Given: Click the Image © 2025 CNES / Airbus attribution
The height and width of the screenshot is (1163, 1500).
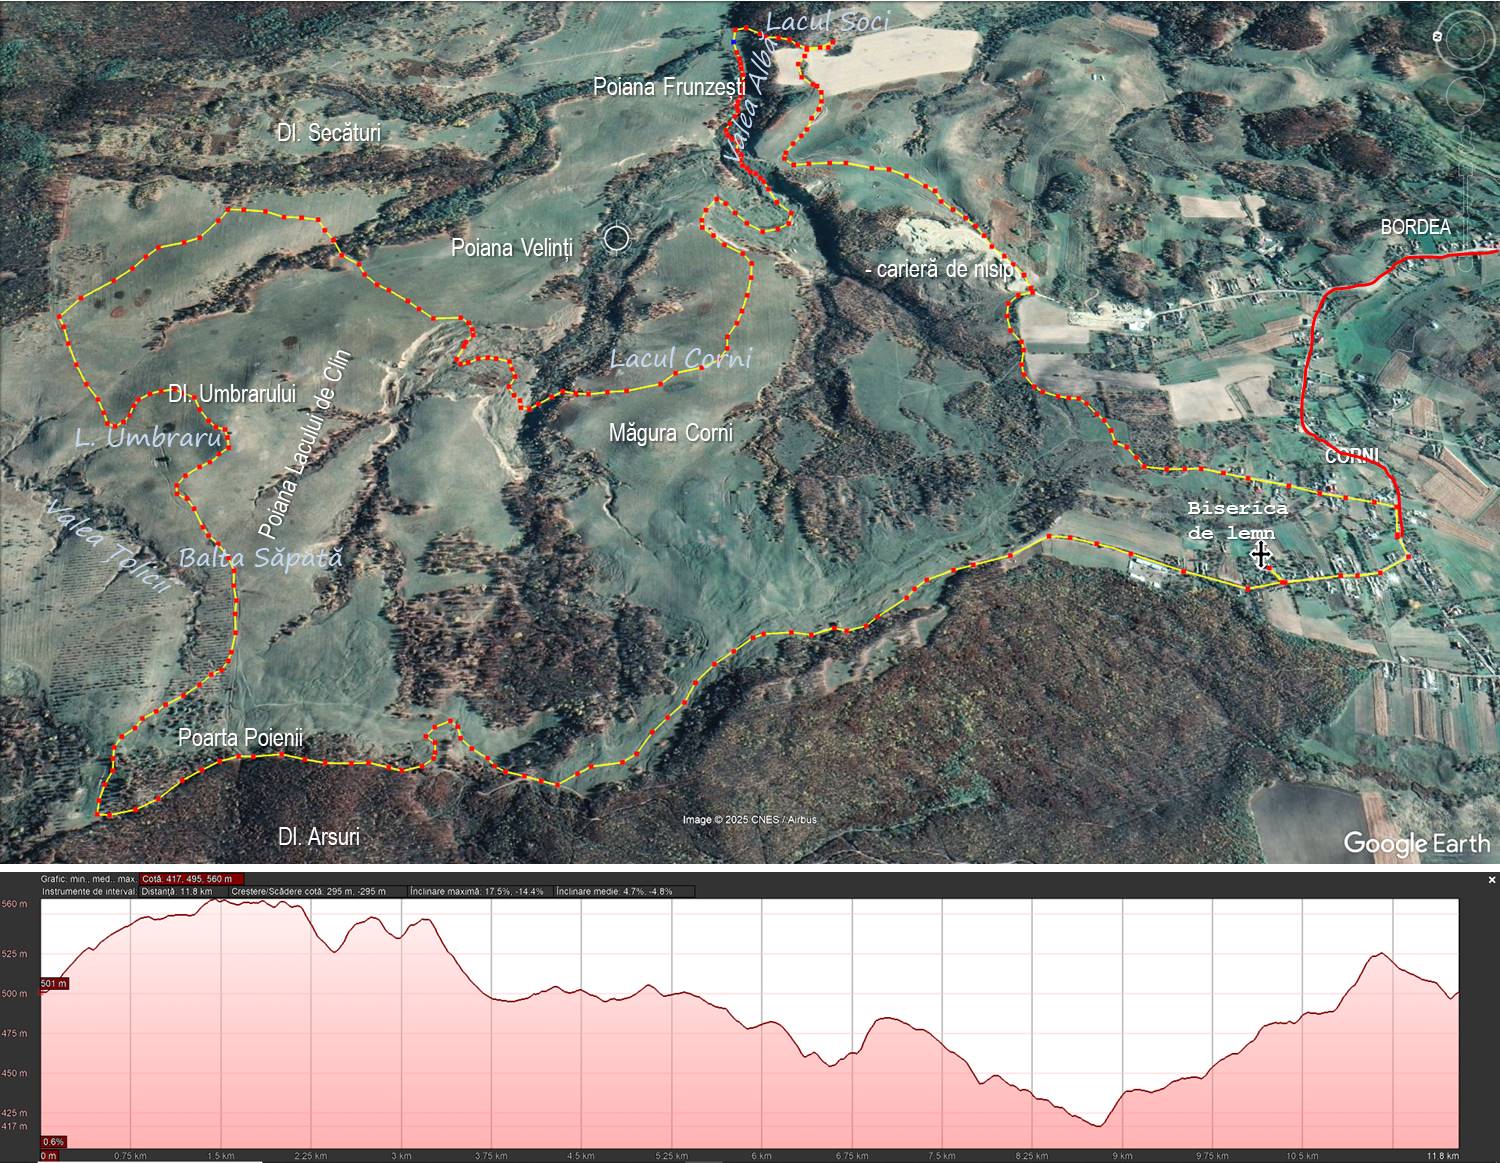Looking at the screenshot, I should click(x=749, y=820).
